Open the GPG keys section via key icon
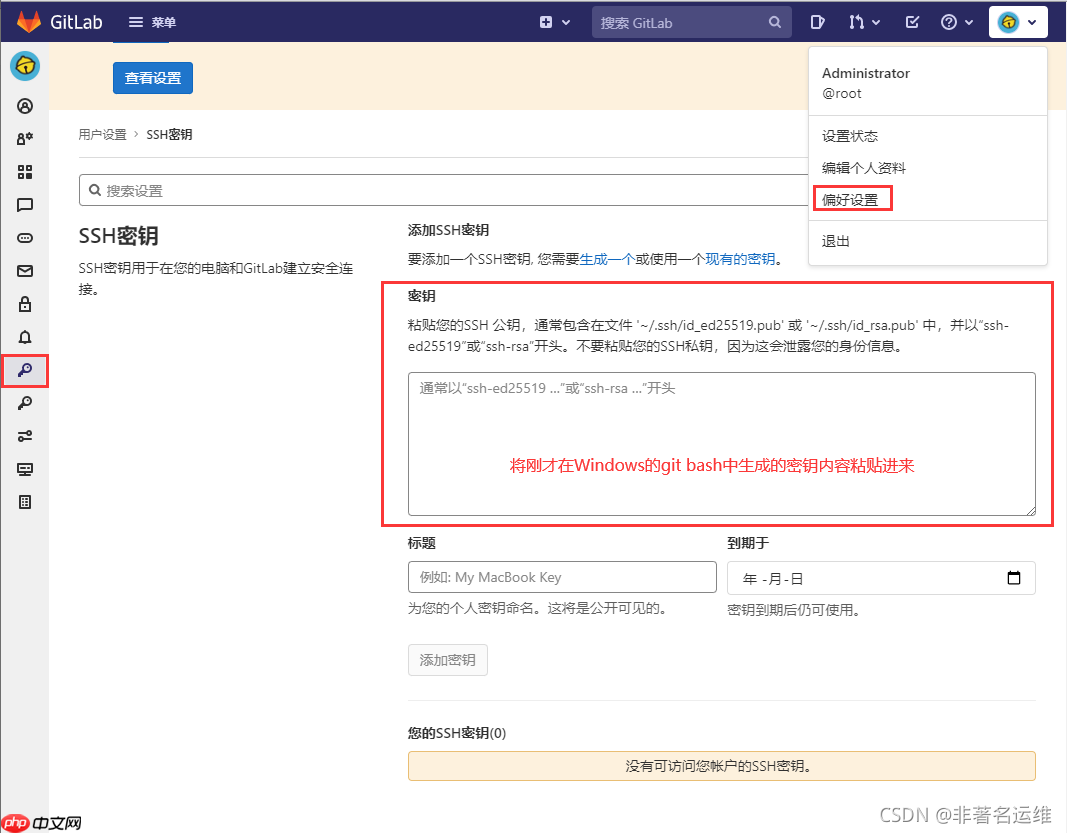This screenshot has height=833, width=1067. (x=25, y=404)
